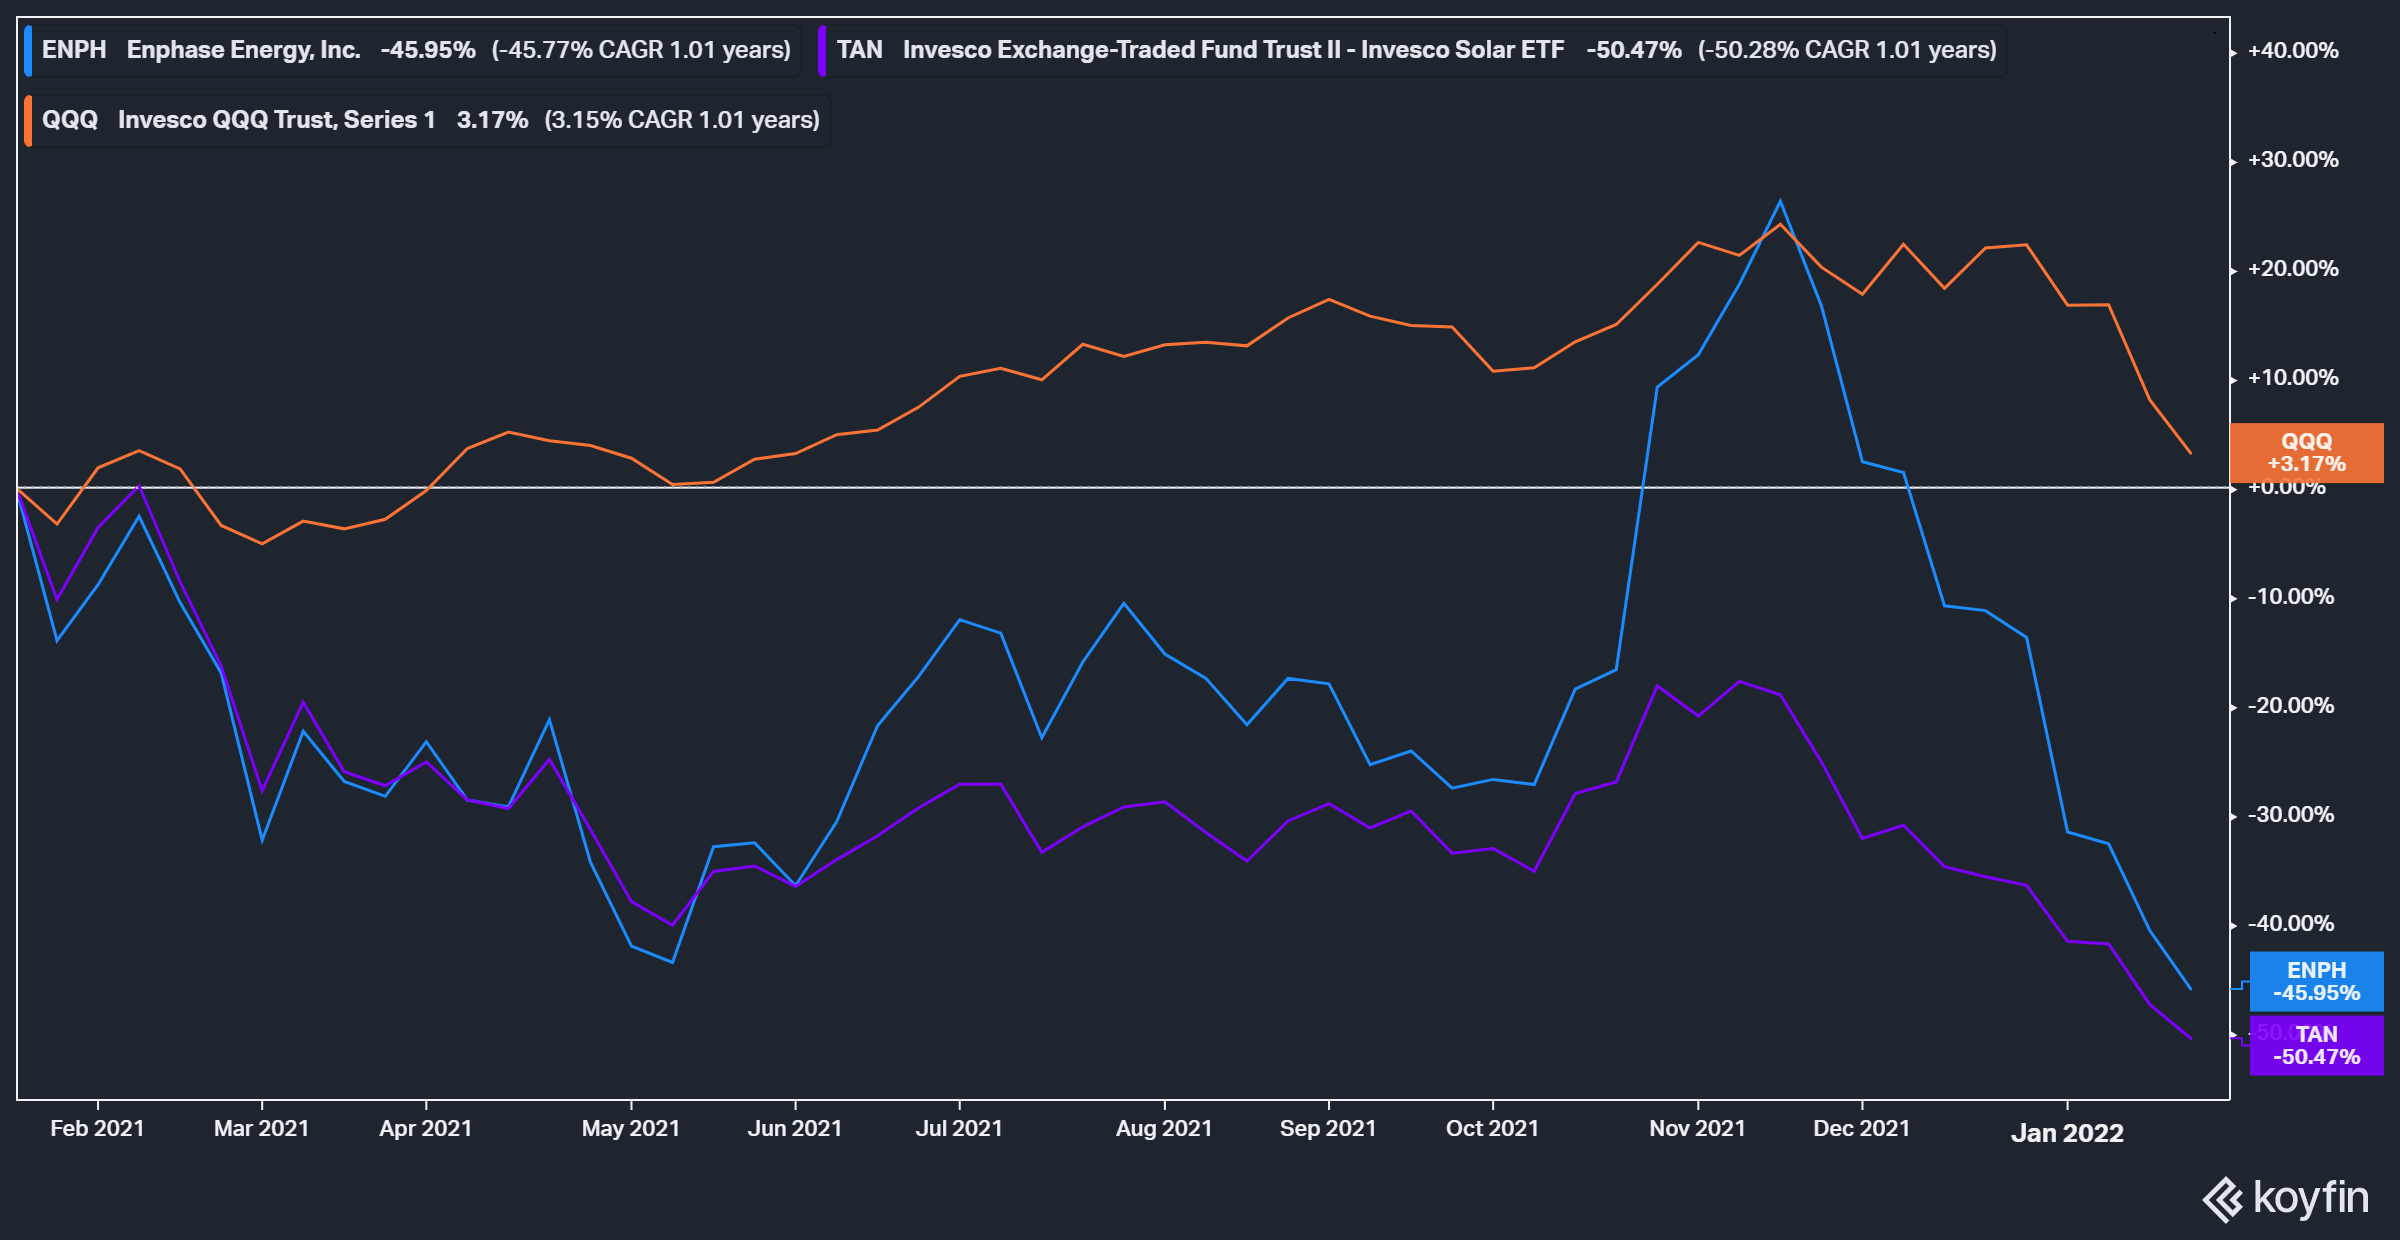Click the Jul 2021 x-axis label
The width and height of the screenshot is (2400, 1240).
tap(958, 1129)
